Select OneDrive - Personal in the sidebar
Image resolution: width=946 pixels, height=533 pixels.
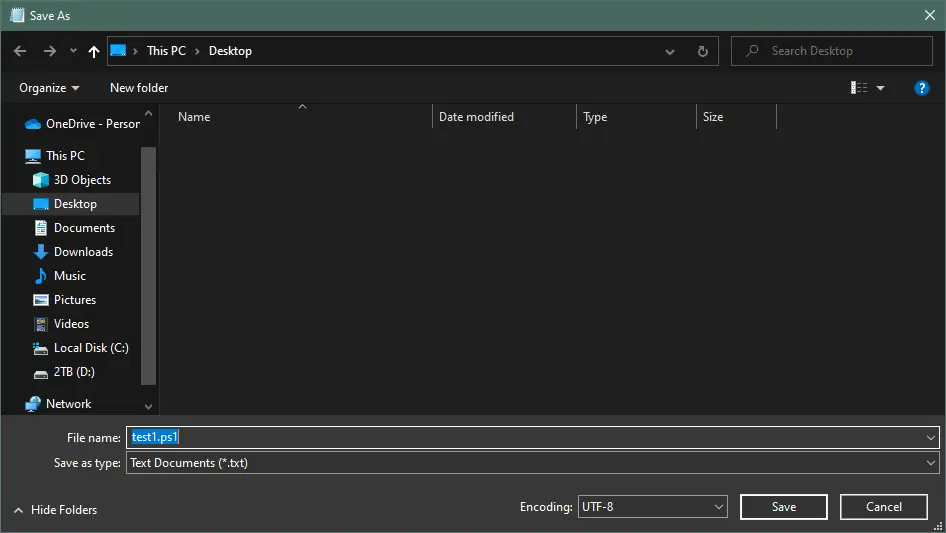tap(82, 124)
